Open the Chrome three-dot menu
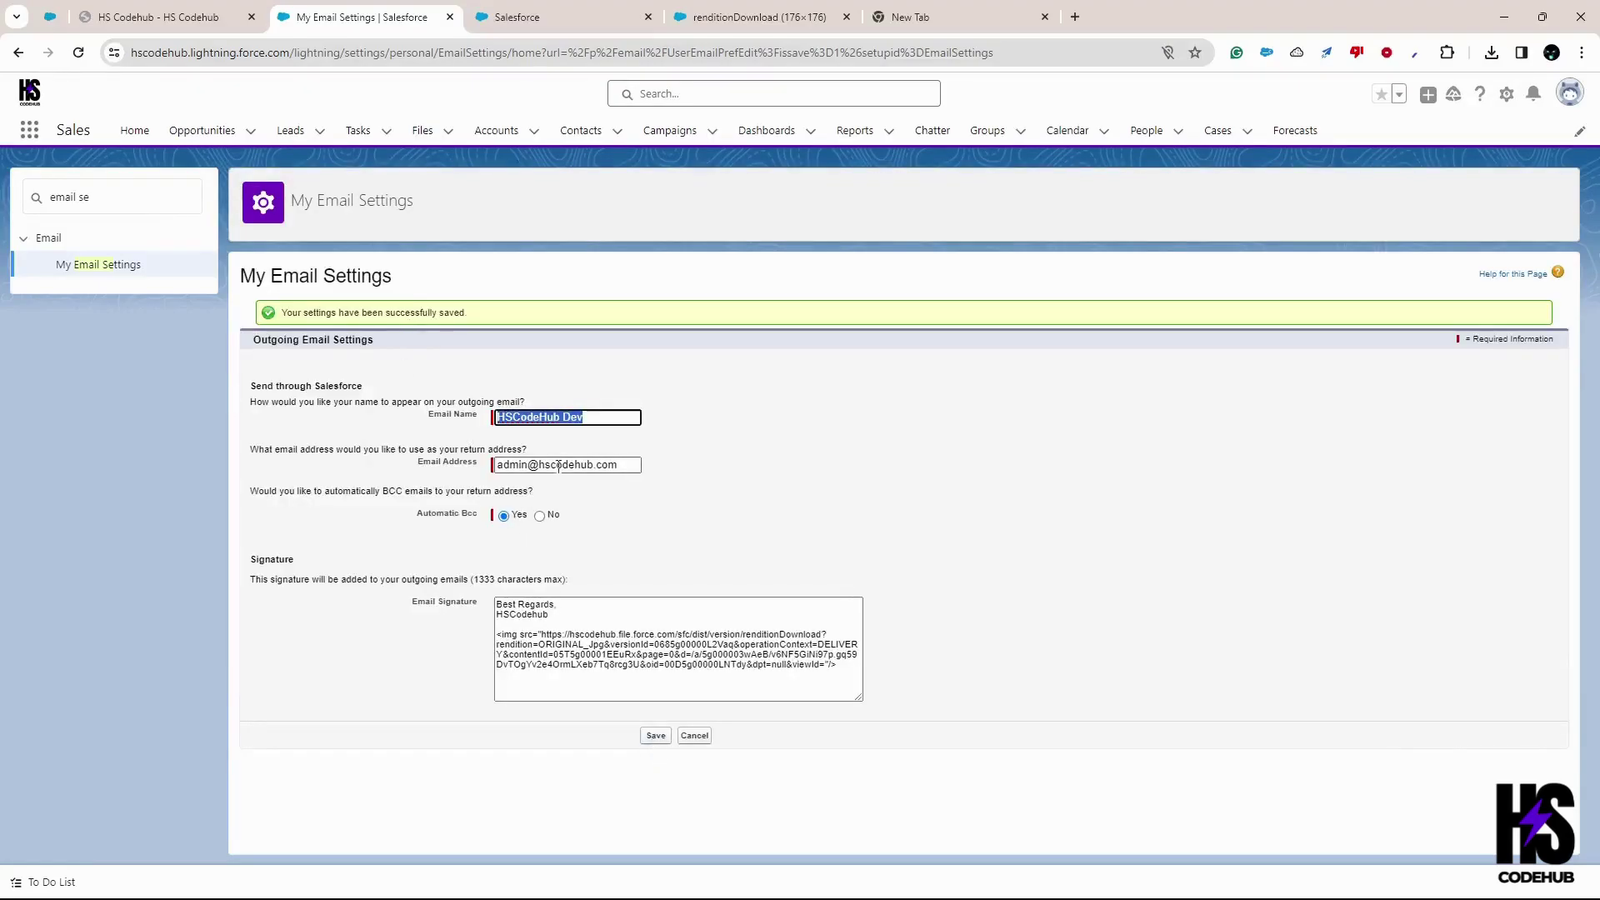 1581,53
